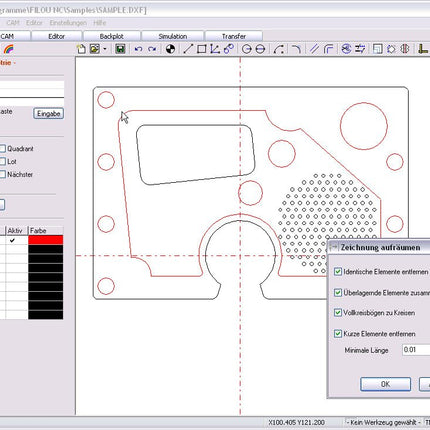The width and height of the screenshot is (430, 430).
Task: Click the Zeichnung aufräumen dialog title
Action: pos(380,248)
